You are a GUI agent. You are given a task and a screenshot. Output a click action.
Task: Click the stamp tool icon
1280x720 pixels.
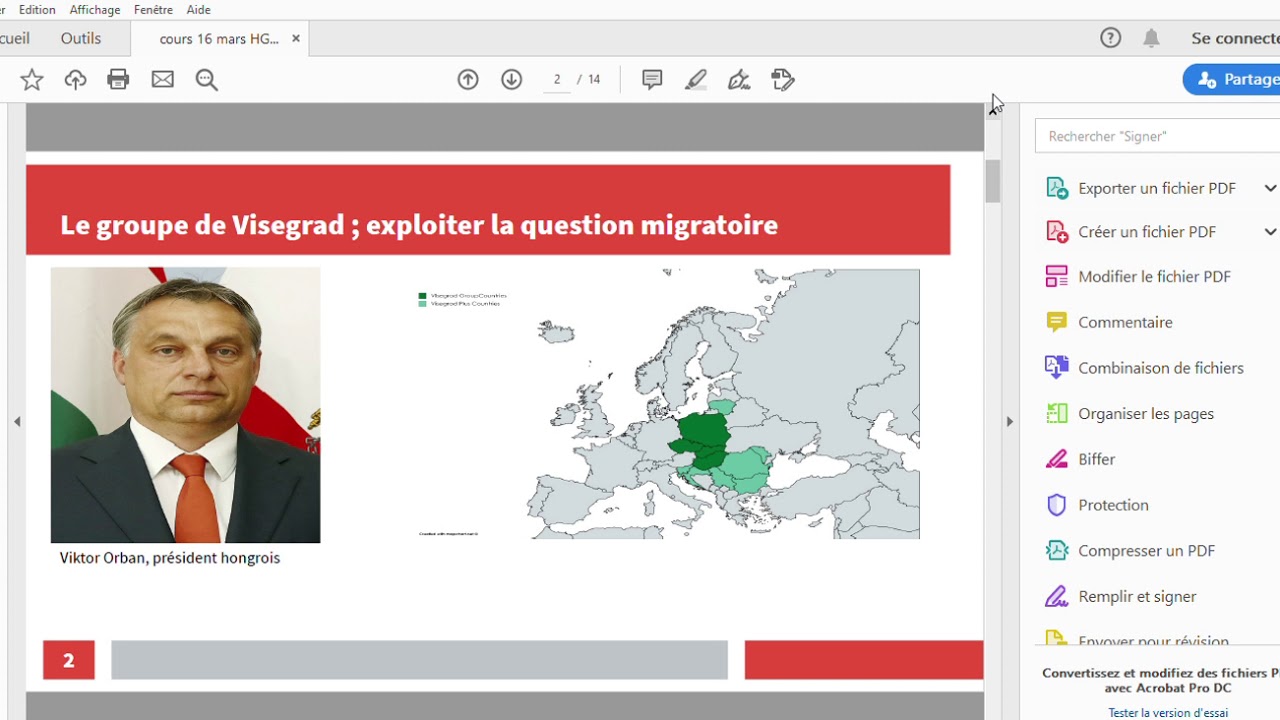[x=783, y=80]
